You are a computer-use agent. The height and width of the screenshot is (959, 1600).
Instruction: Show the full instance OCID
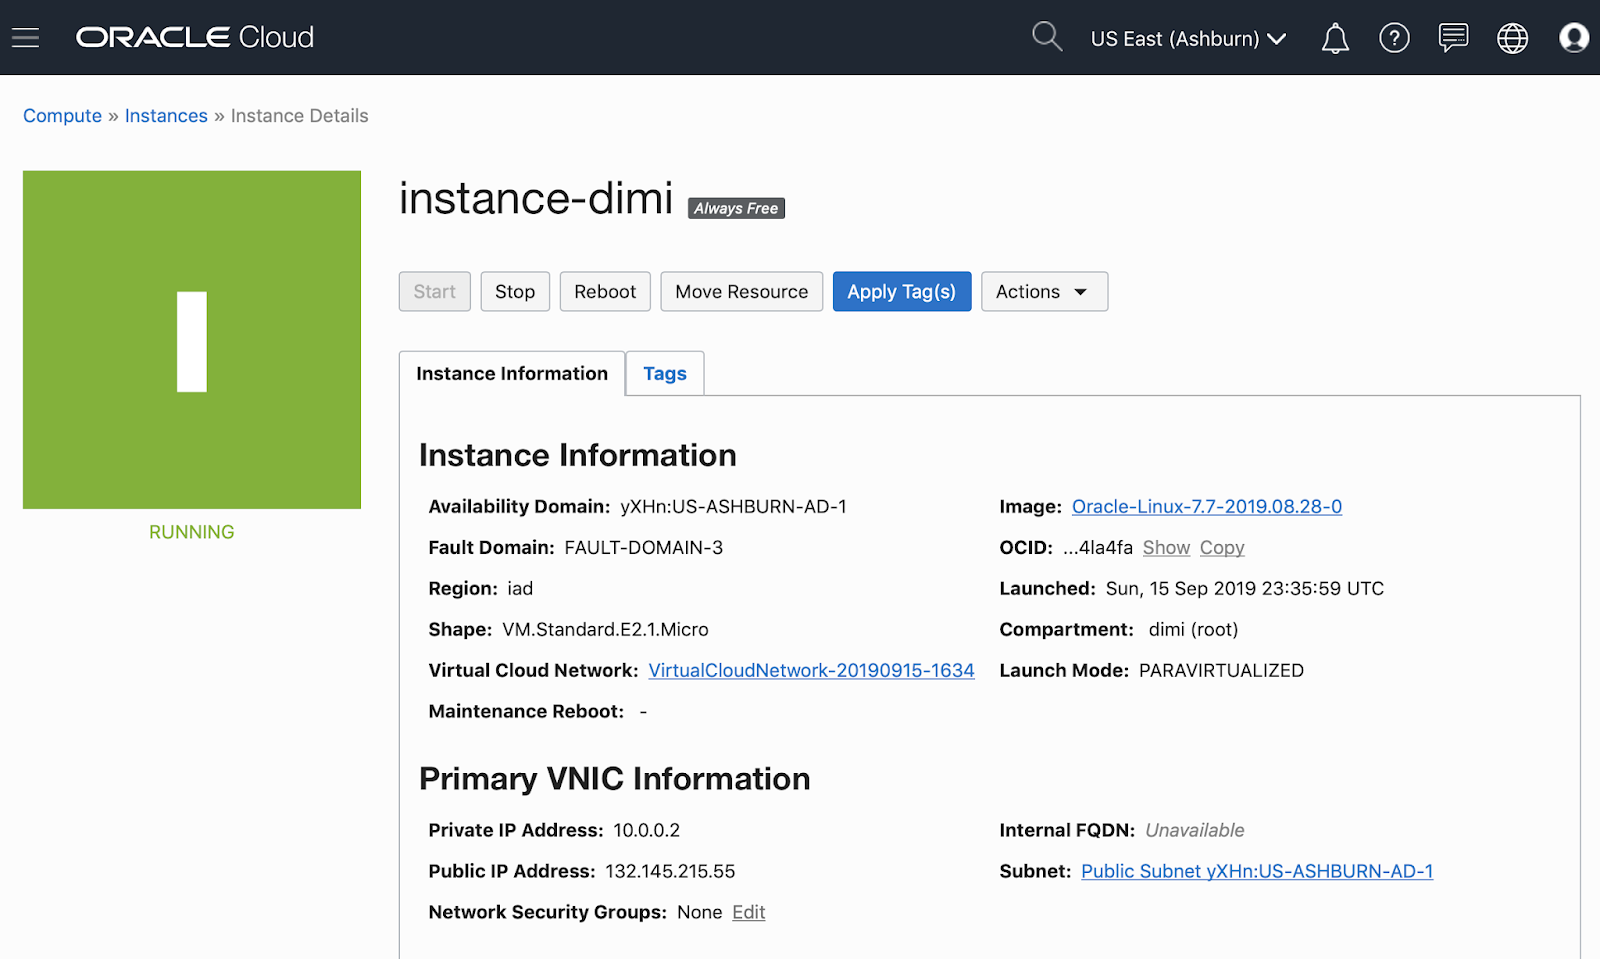(1166, 547)
